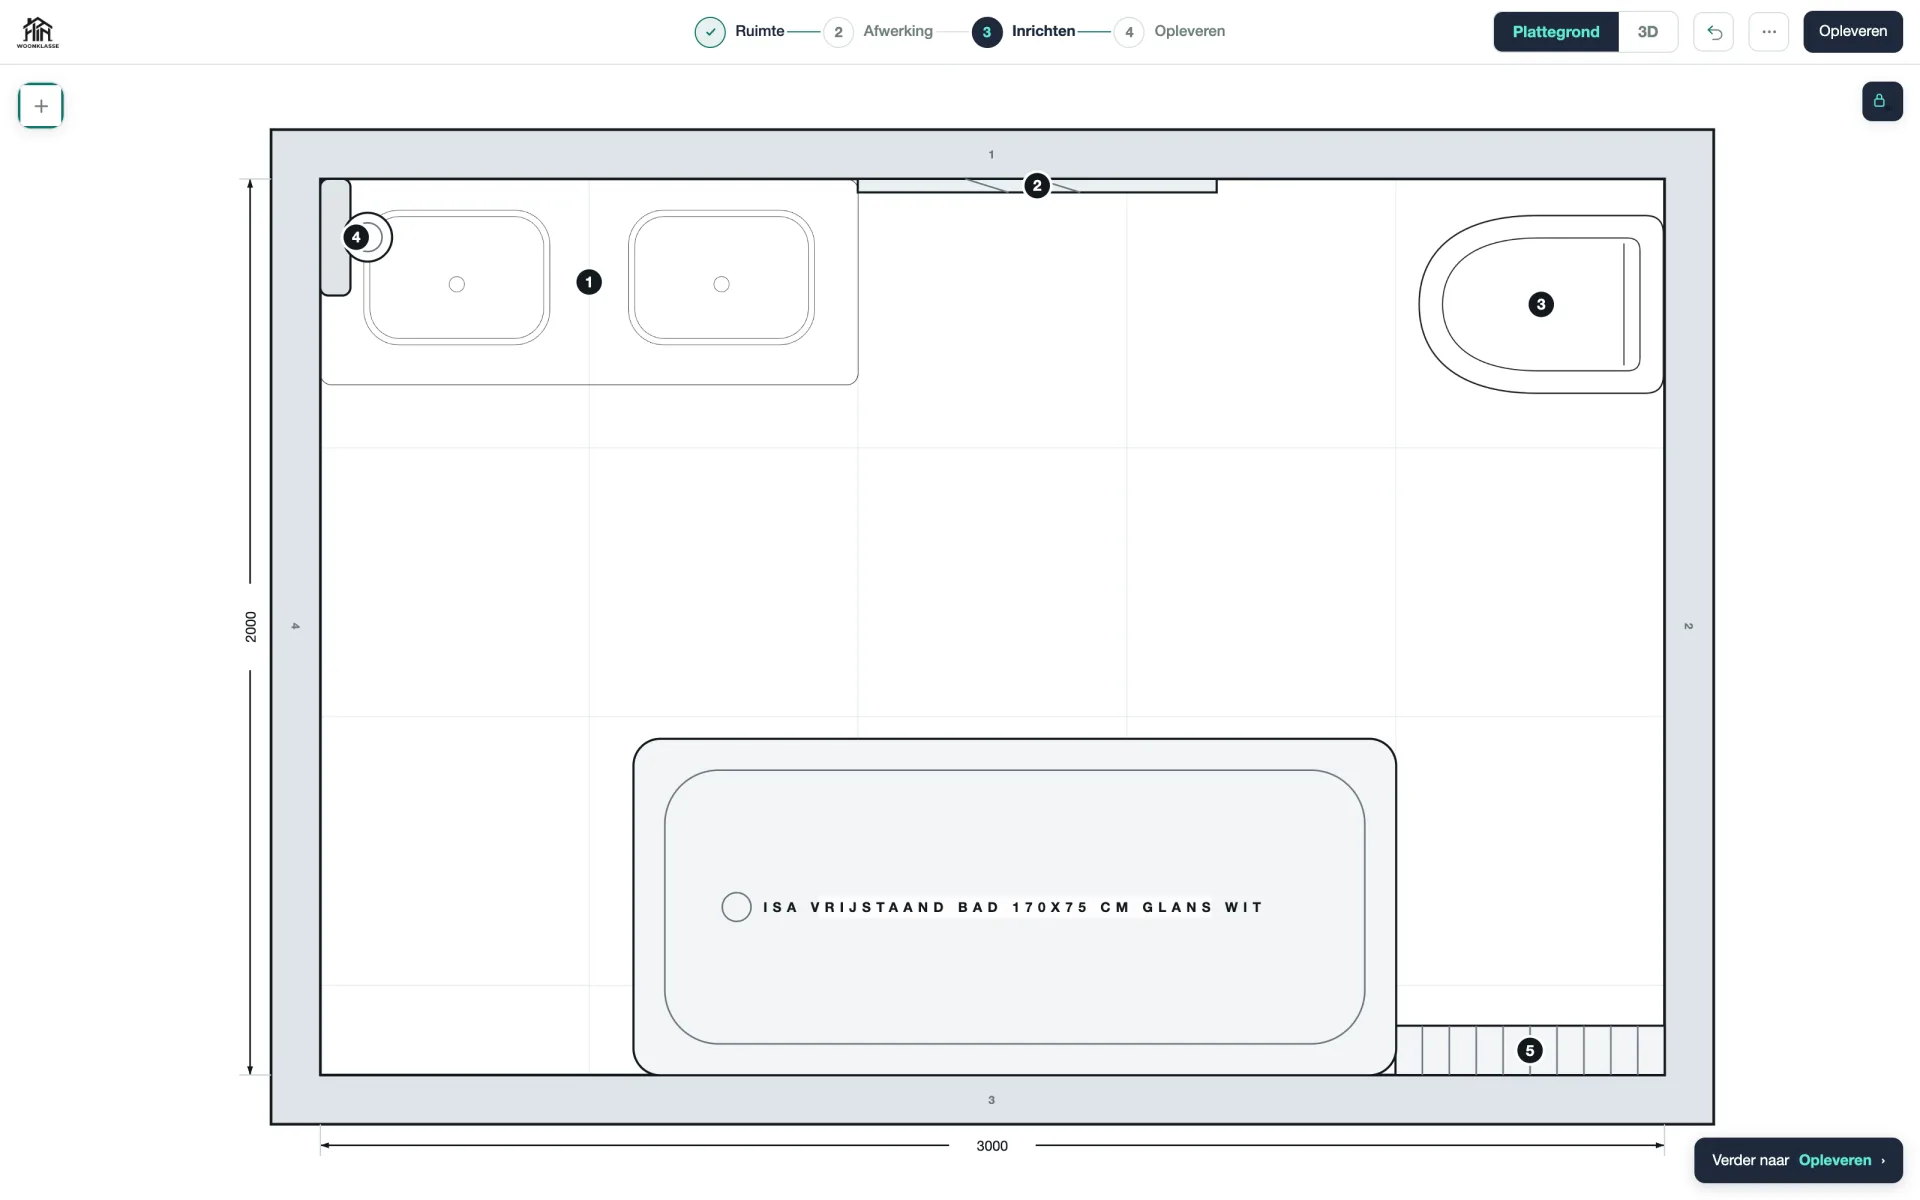Go to step 3 Inrichten
This screenshot has height=1200, width=1920.
click(x=1024, y=32)
